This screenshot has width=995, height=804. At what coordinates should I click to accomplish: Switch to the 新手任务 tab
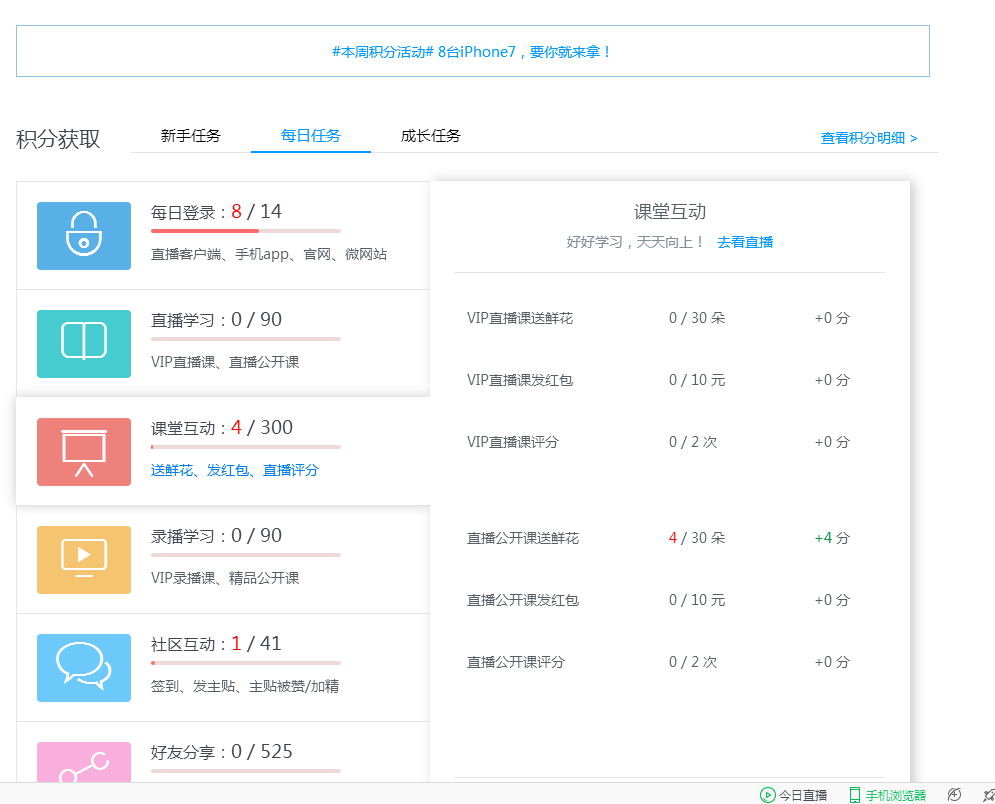coord(191,136)
